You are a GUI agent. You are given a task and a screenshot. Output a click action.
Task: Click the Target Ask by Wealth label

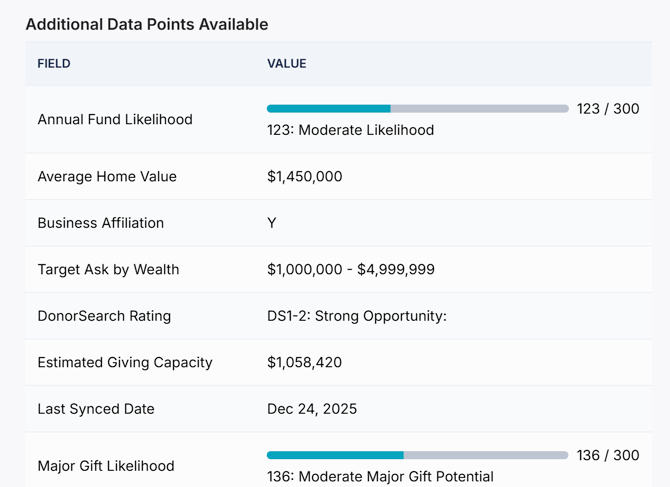tap(109, 270)
